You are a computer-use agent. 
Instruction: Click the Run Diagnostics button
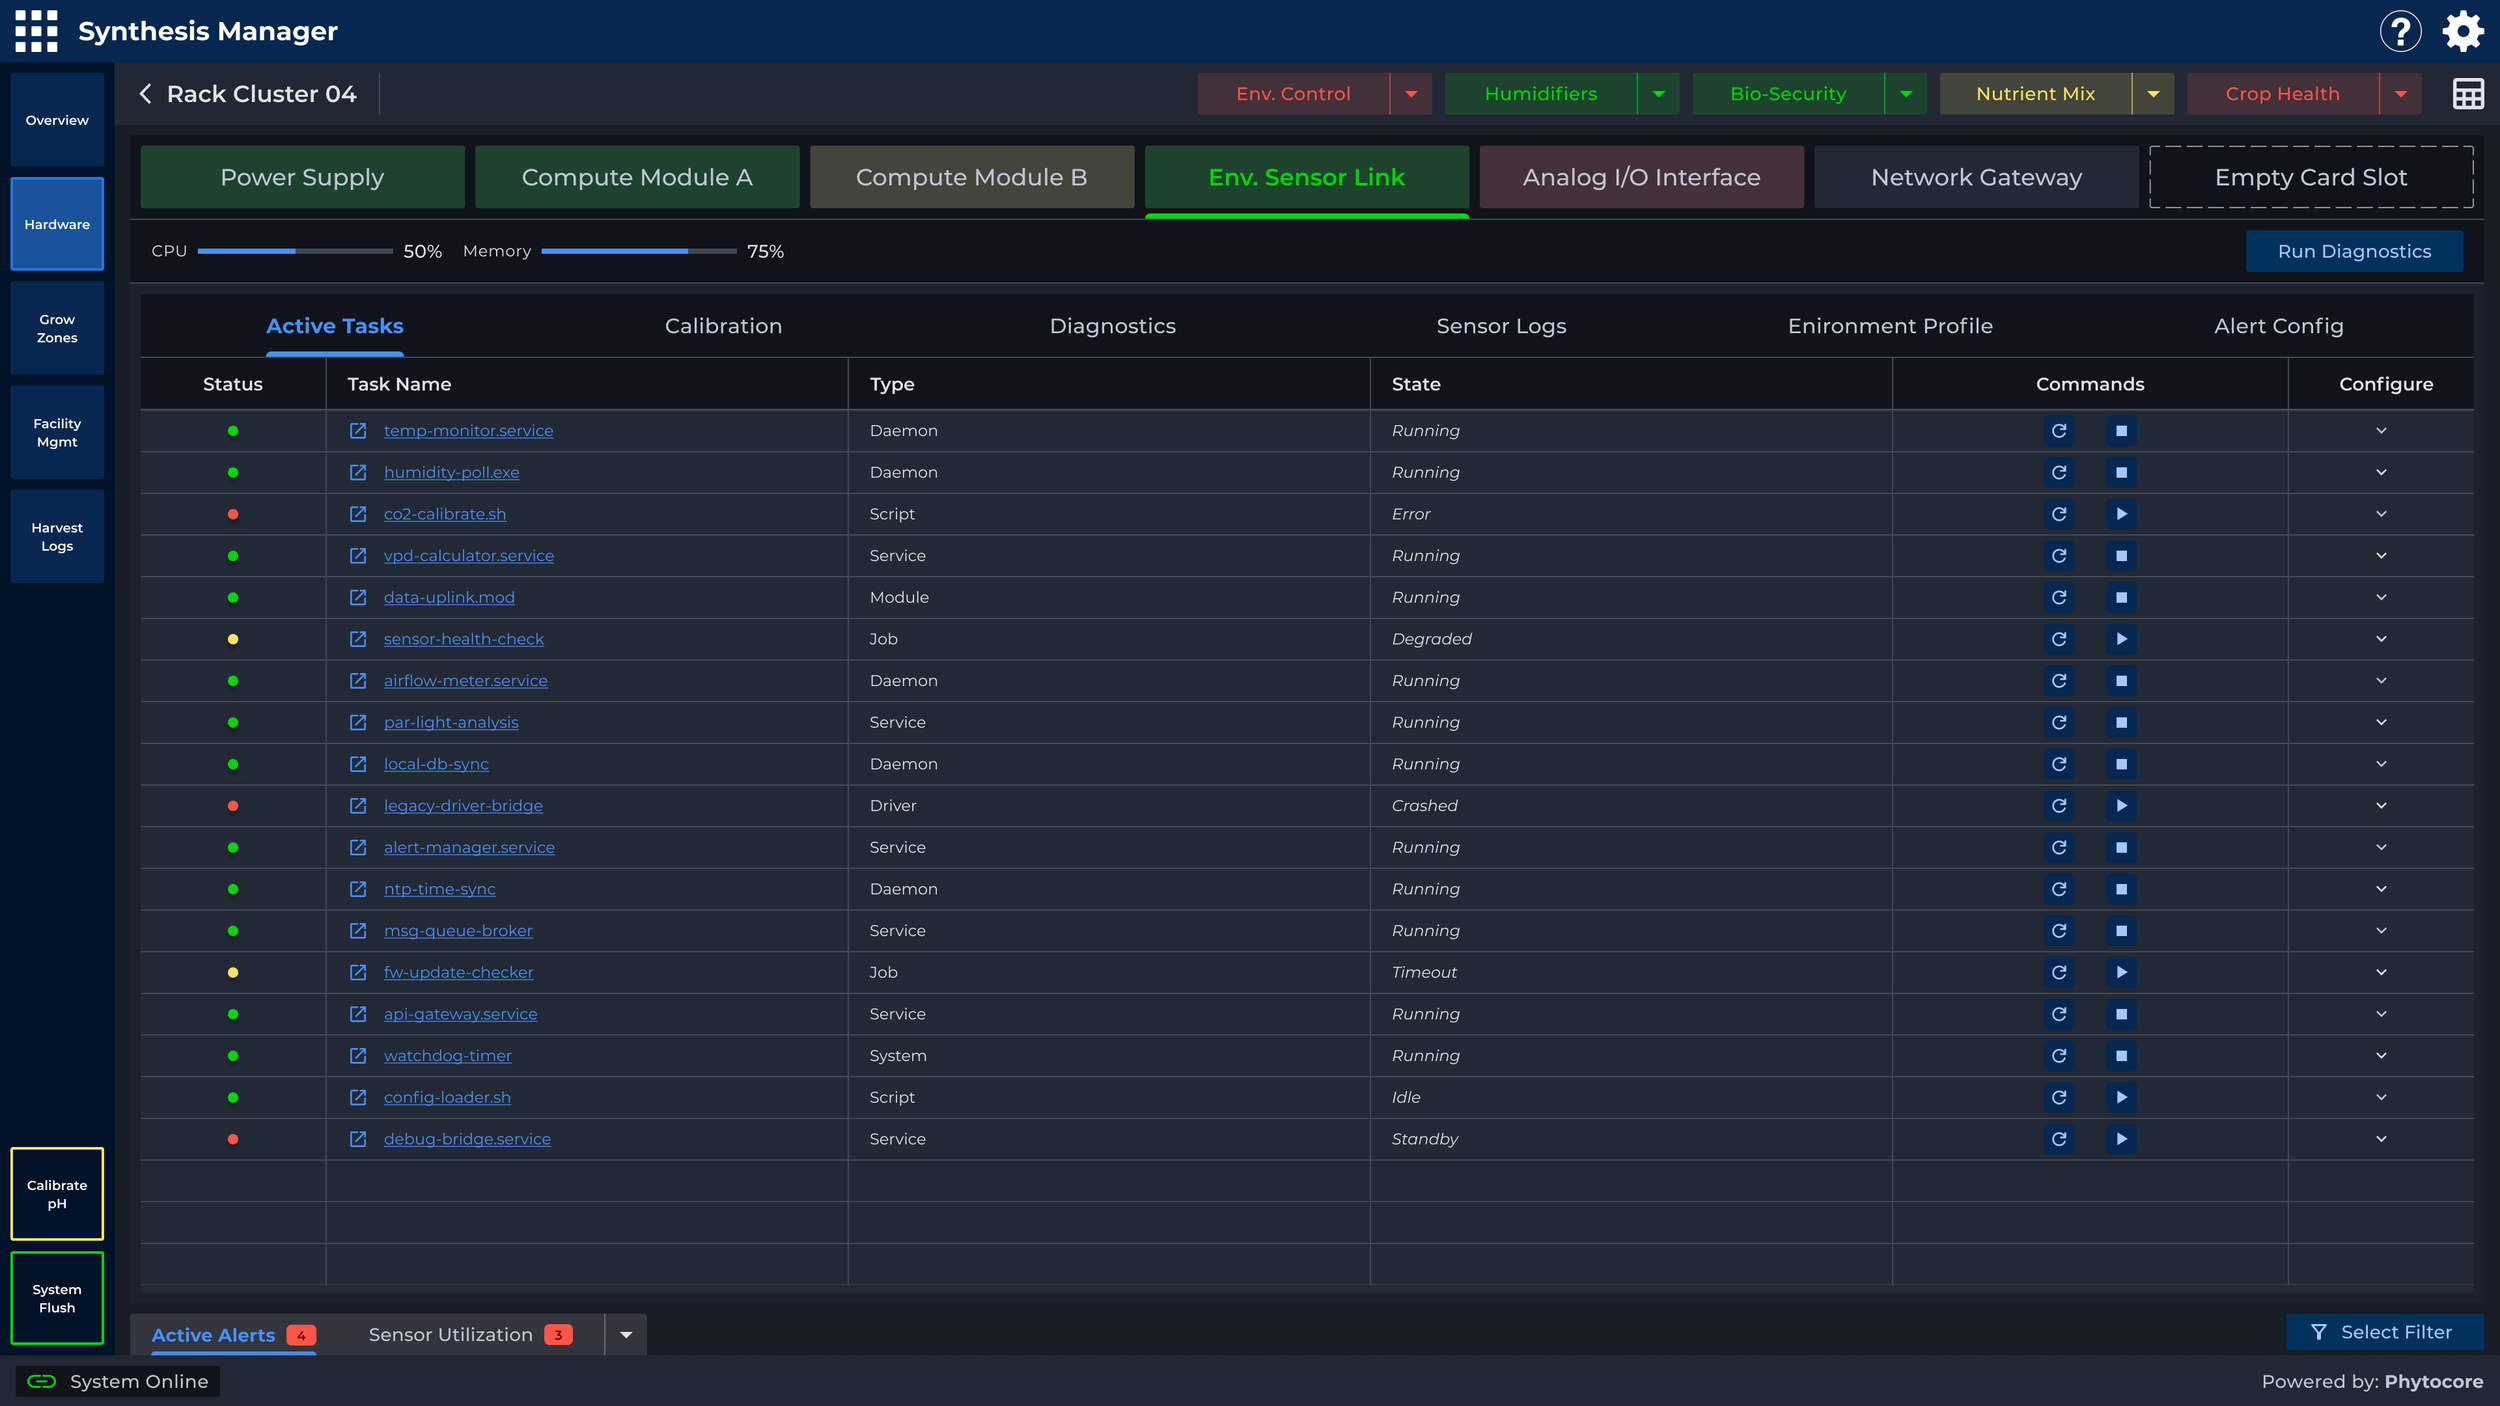pyautogui.click(x=2354, y=251)
